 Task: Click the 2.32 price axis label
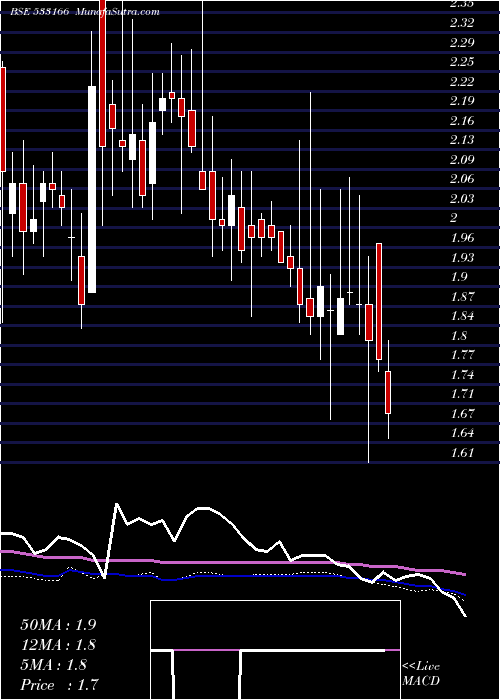[x=462, y=23]
